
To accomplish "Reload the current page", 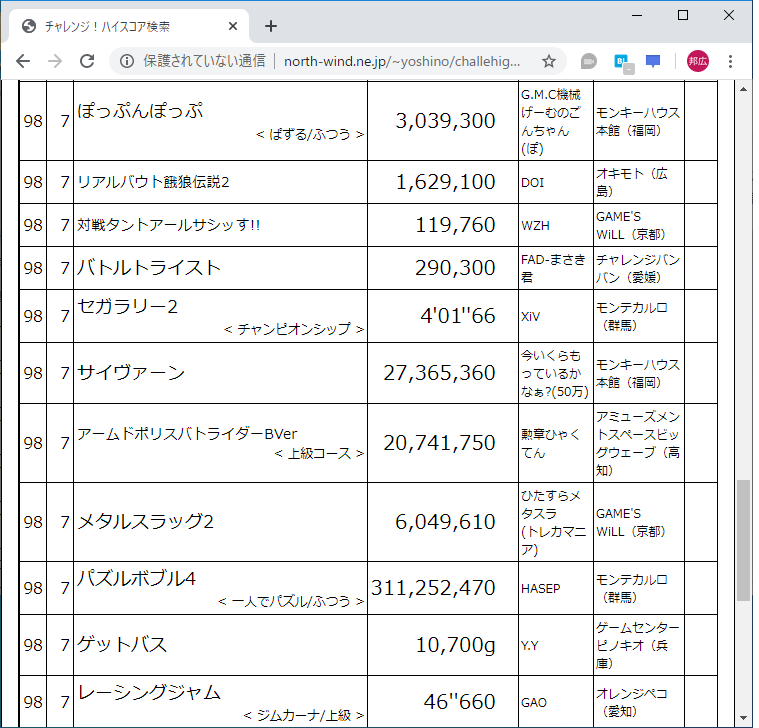I will pyautogui.click(x=87, y=61).
